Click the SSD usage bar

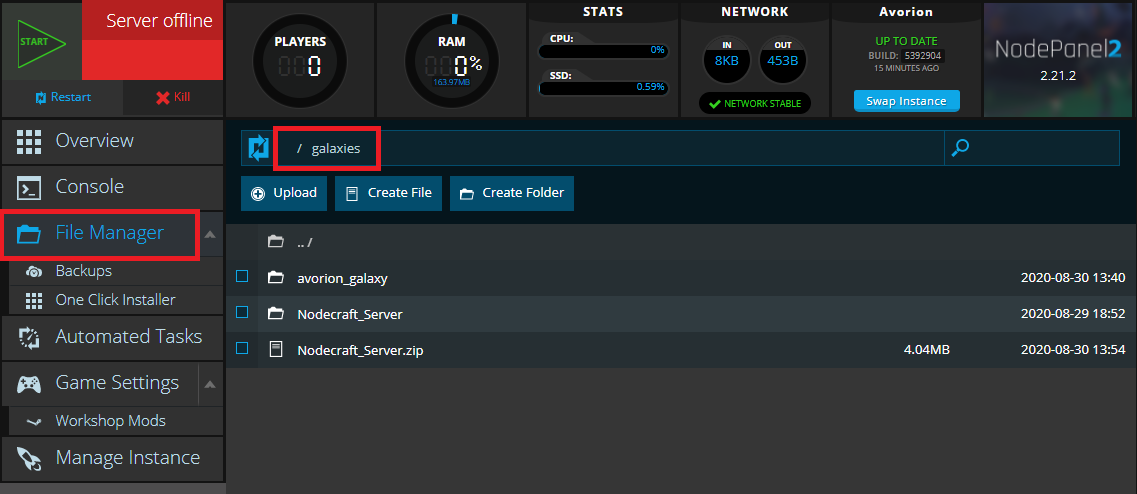point(603,88)
